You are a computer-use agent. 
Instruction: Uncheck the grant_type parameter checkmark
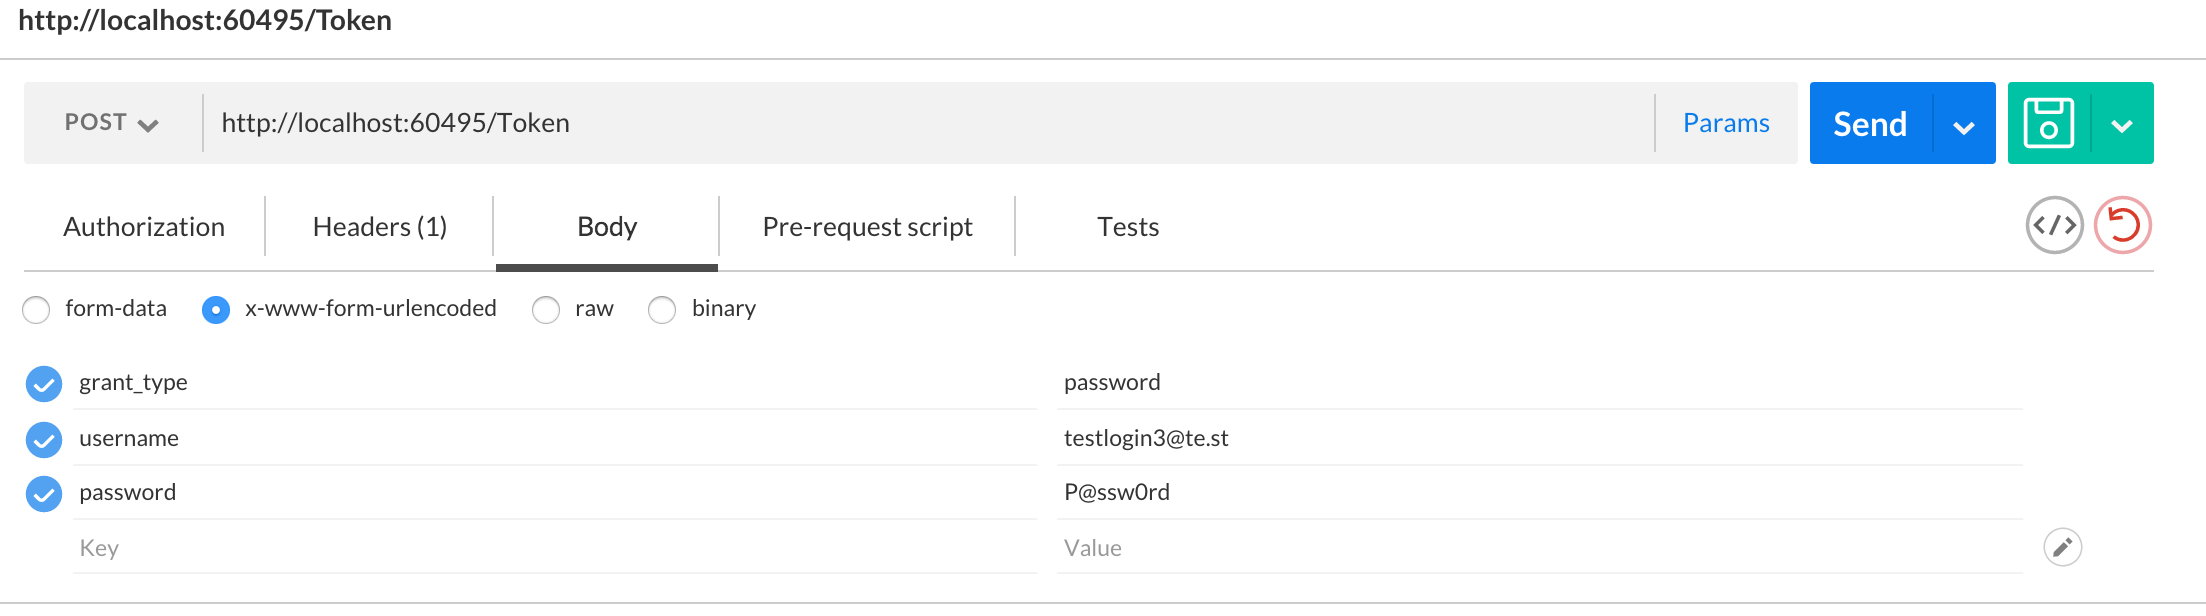pyautogui.click(x=44, y=383)
